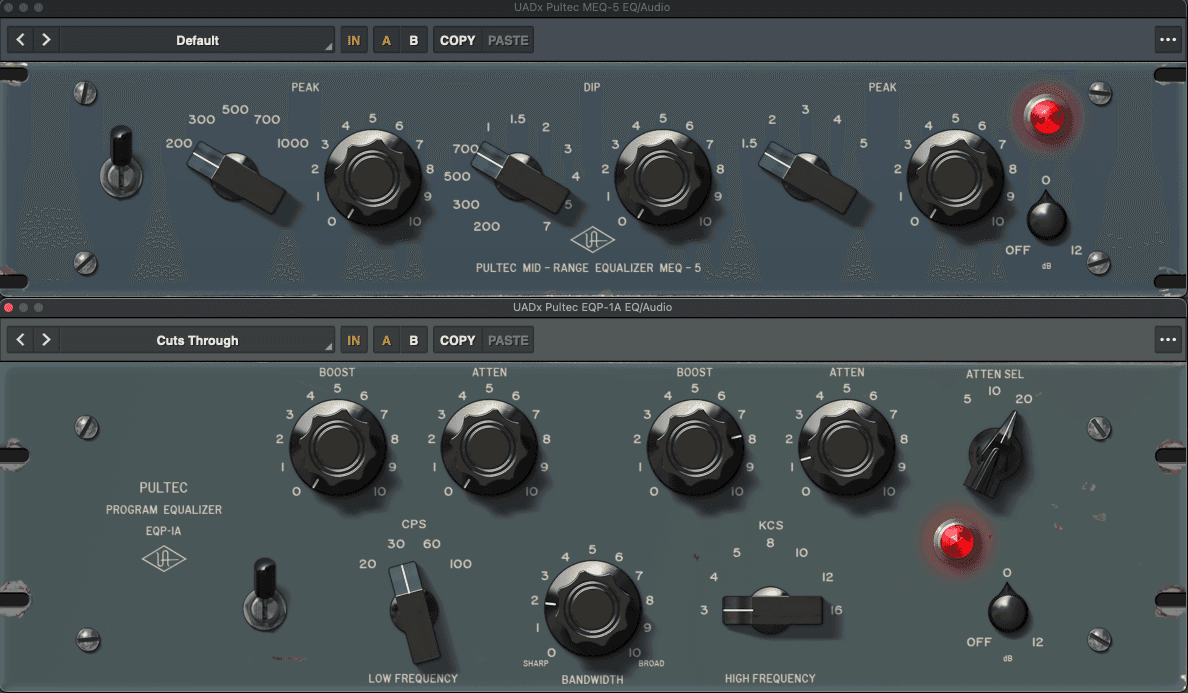1188x693 pixels.
Task: Select 16 on the KCS high frequency
Action: pyautogui.click(x=836, y=610)
